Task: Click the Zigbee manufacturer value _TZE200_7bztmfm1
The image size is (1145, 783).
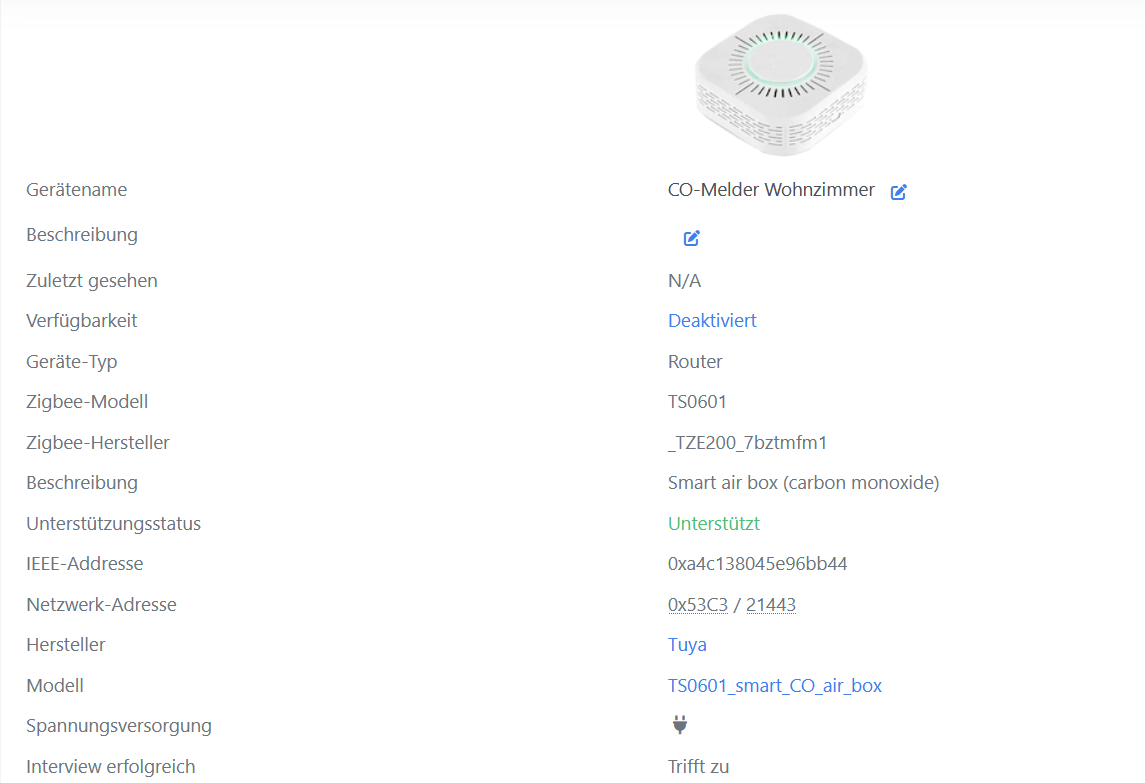Action: tap(747, 442)
